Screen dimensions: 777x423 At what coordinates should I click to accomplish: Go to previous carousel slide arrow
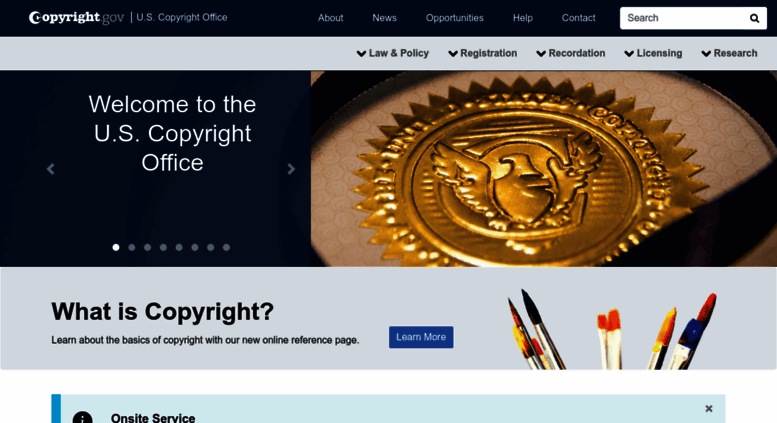51,169
